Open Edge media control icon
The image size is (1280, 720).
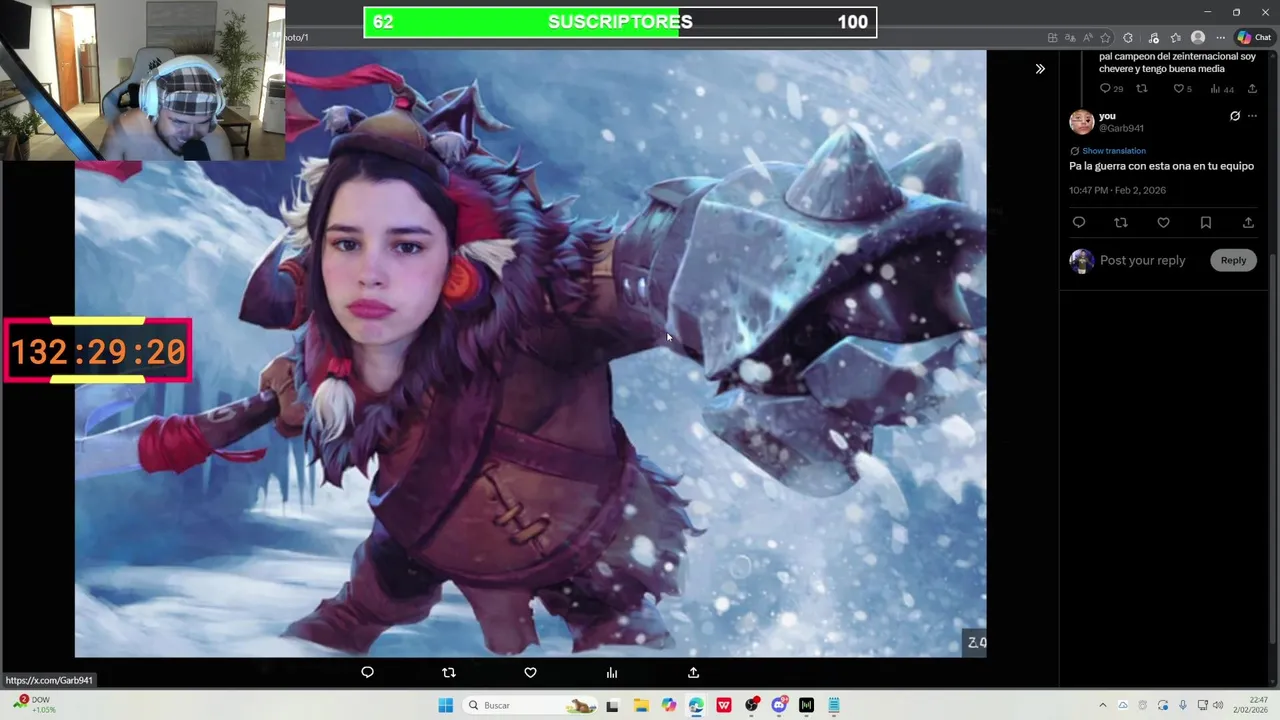1153,38
